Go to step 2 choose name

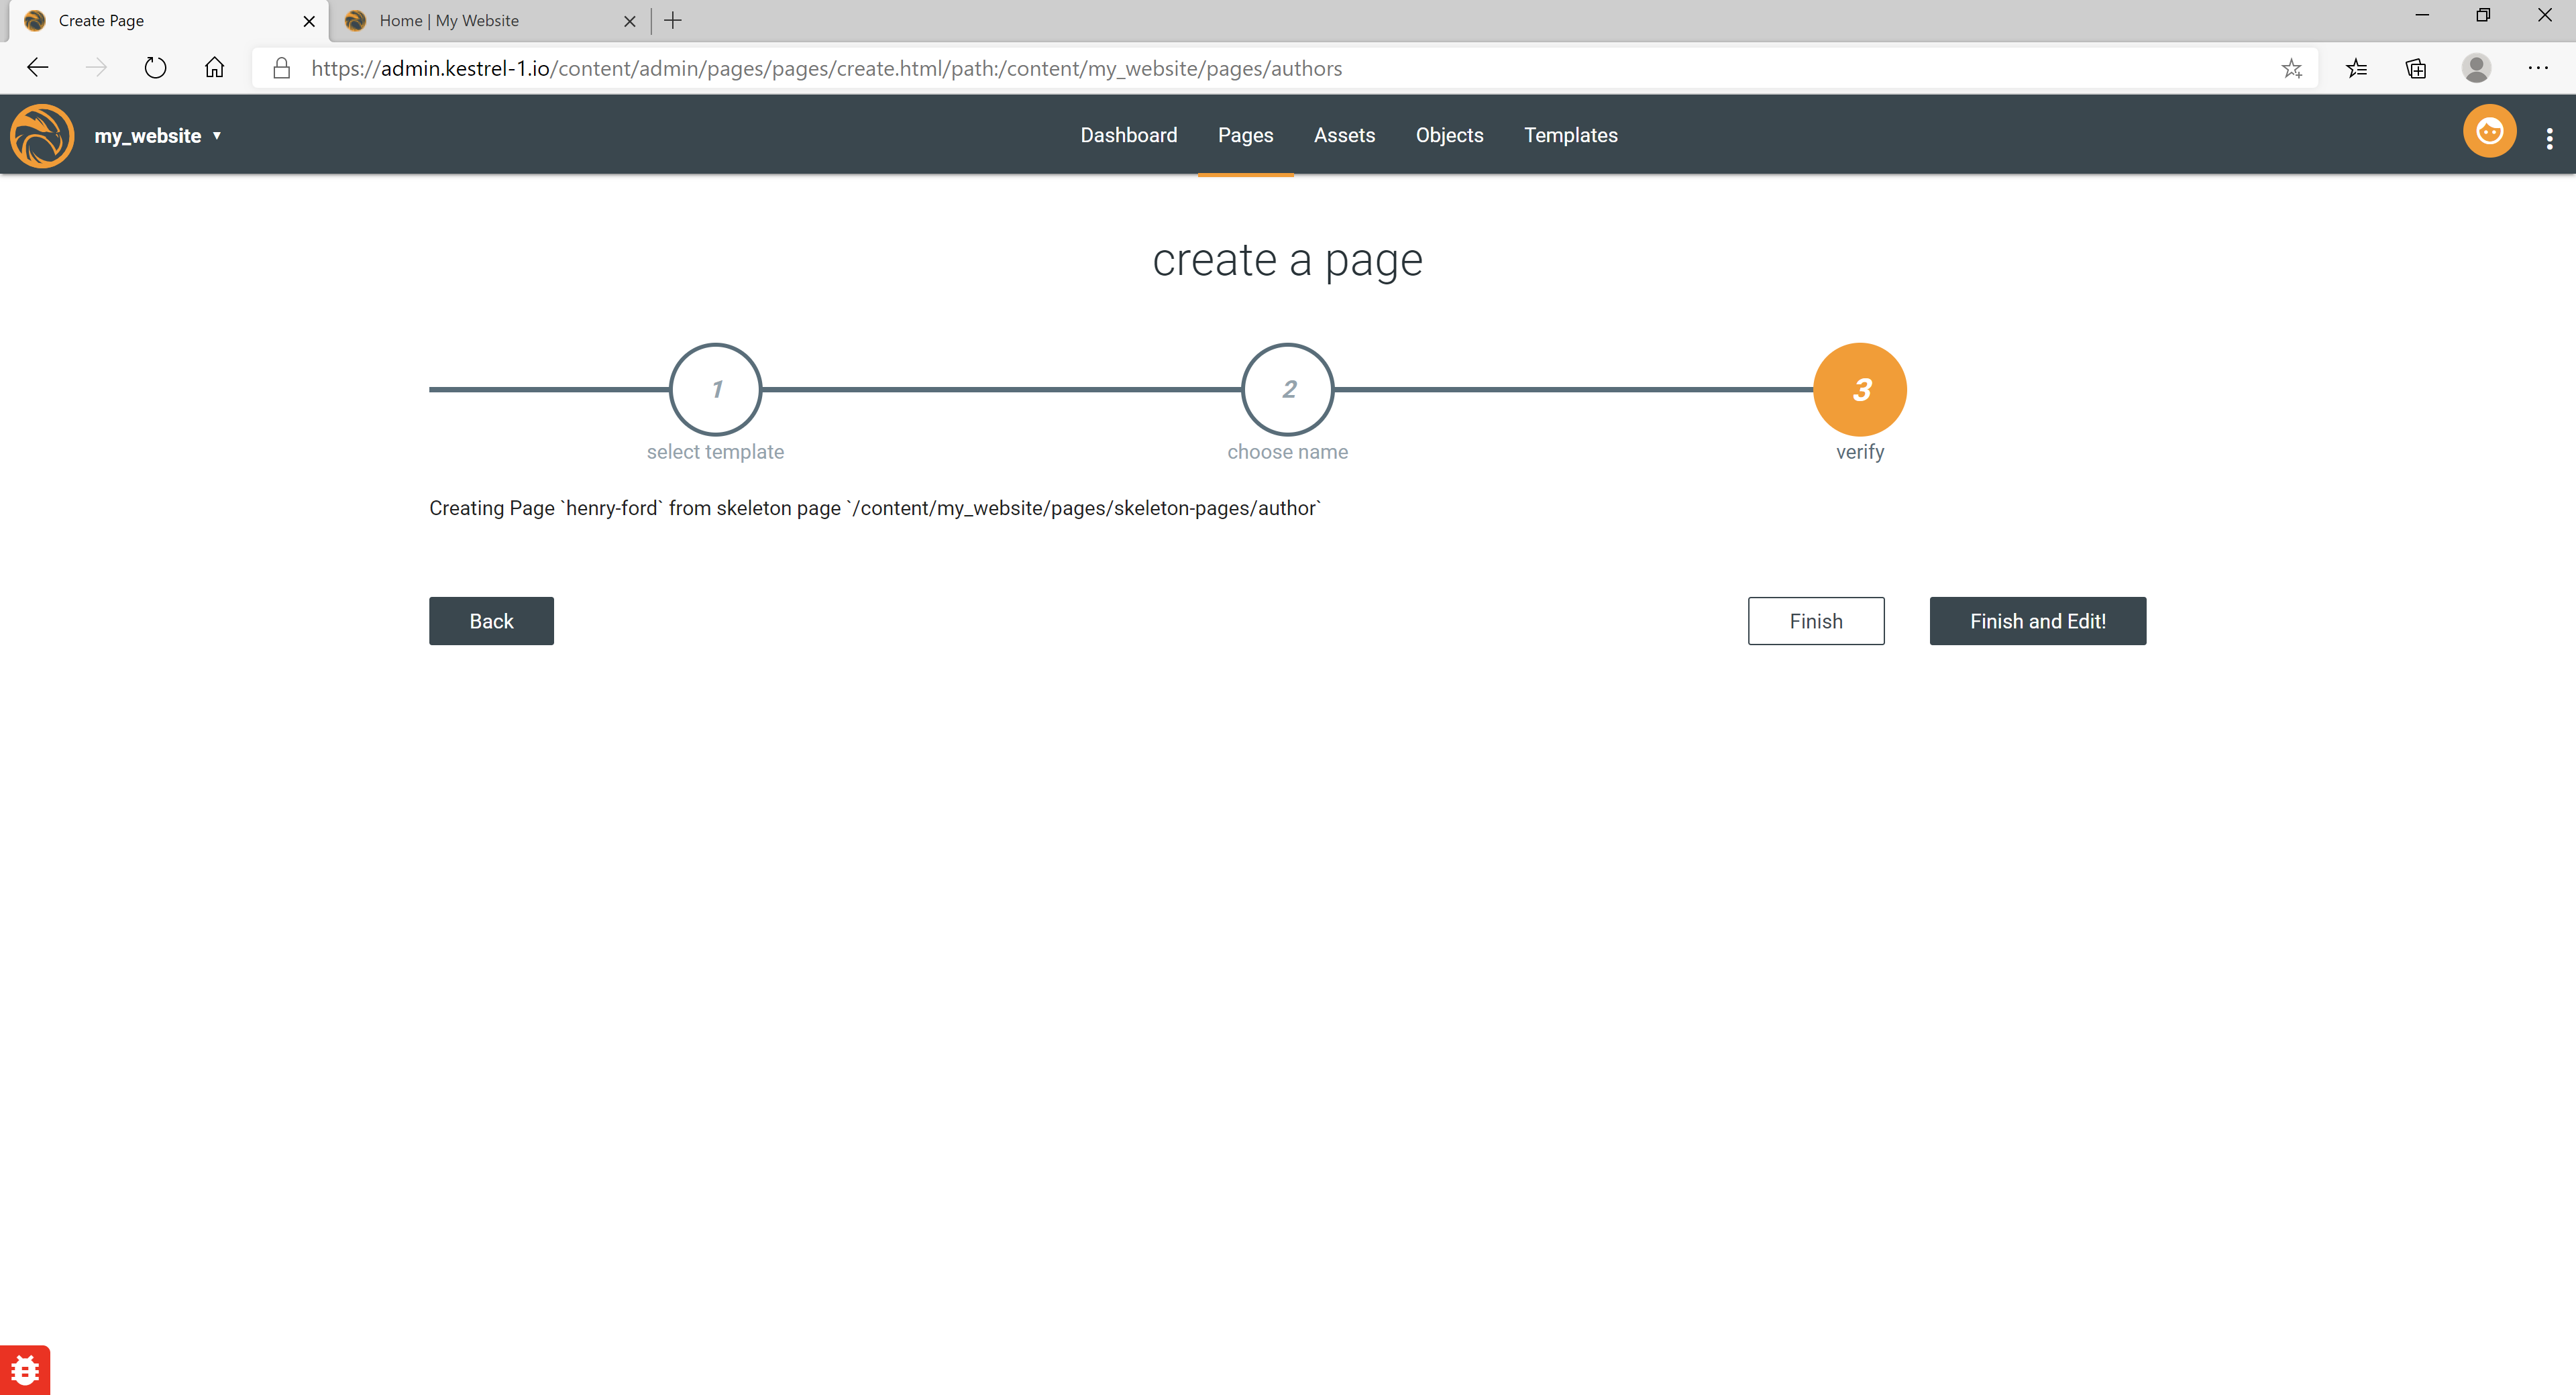[x=1287, y=389]
